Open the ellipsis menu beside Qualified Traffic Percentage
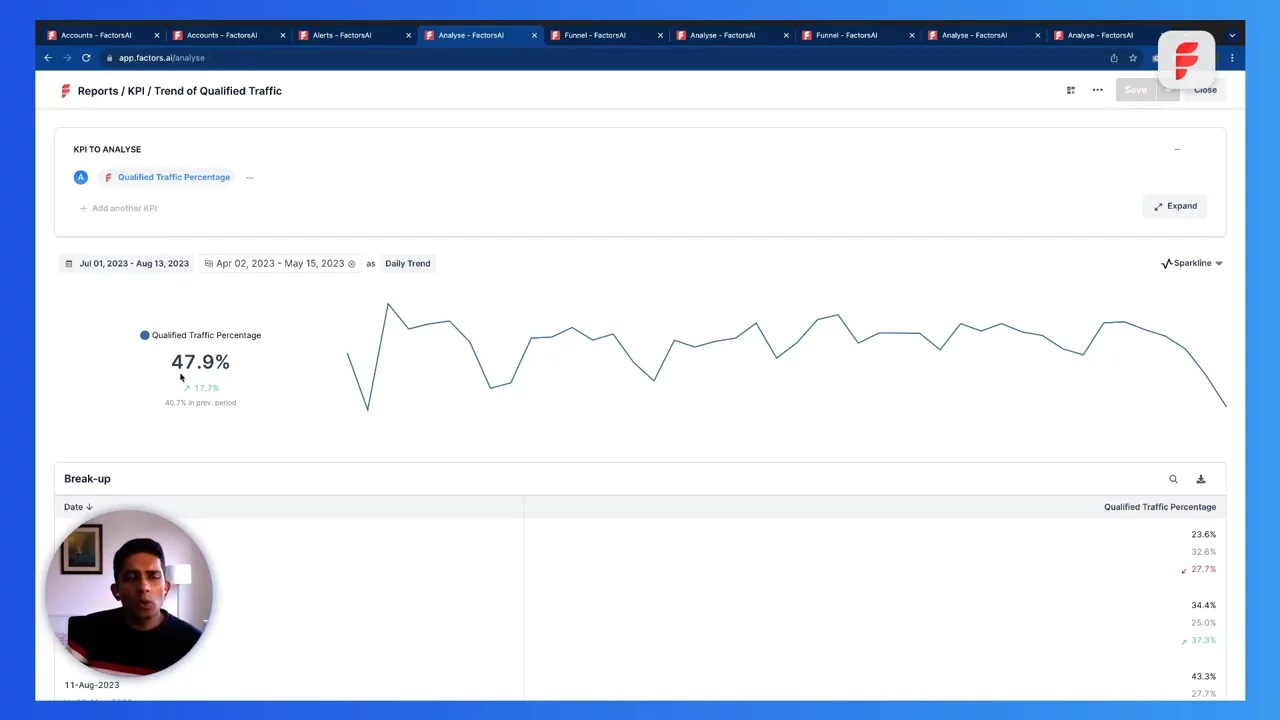Image resolution: width=1280 pixels, height=720 pixels. click(x=249, y=178)
